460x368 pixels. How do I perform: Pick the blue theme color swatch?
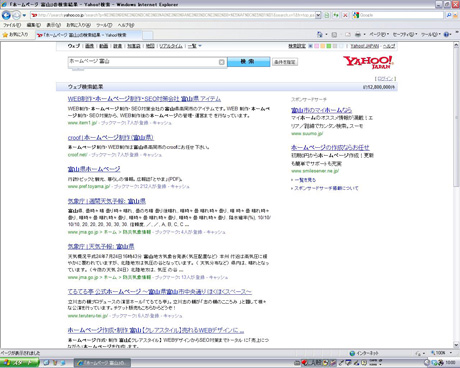click(310, 46)
